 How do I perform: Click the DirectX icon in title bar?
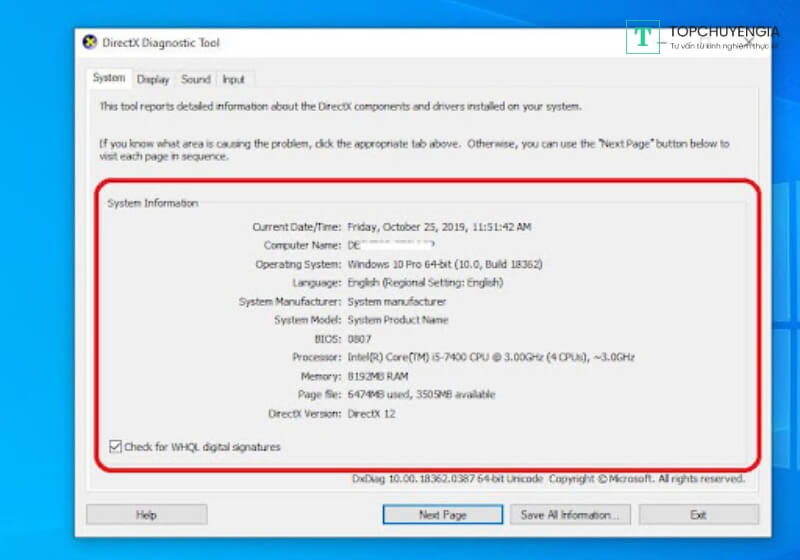[x=90, y=43]
